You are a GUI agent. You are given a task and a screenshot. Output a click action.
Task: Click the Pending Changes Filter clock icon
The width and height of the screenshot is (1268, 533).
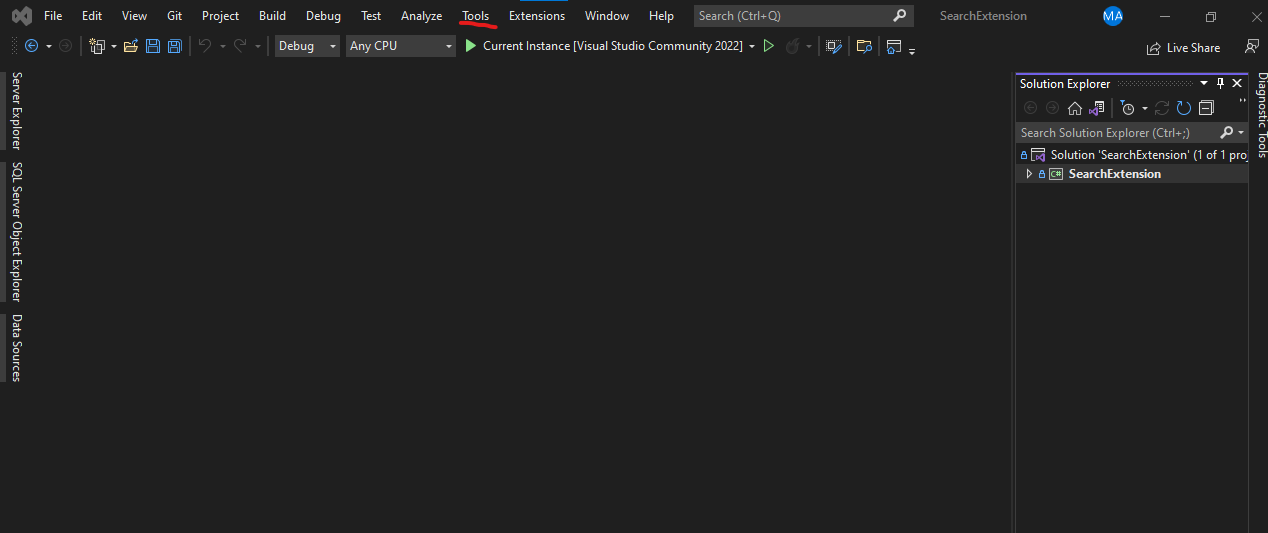(1128, 108)
